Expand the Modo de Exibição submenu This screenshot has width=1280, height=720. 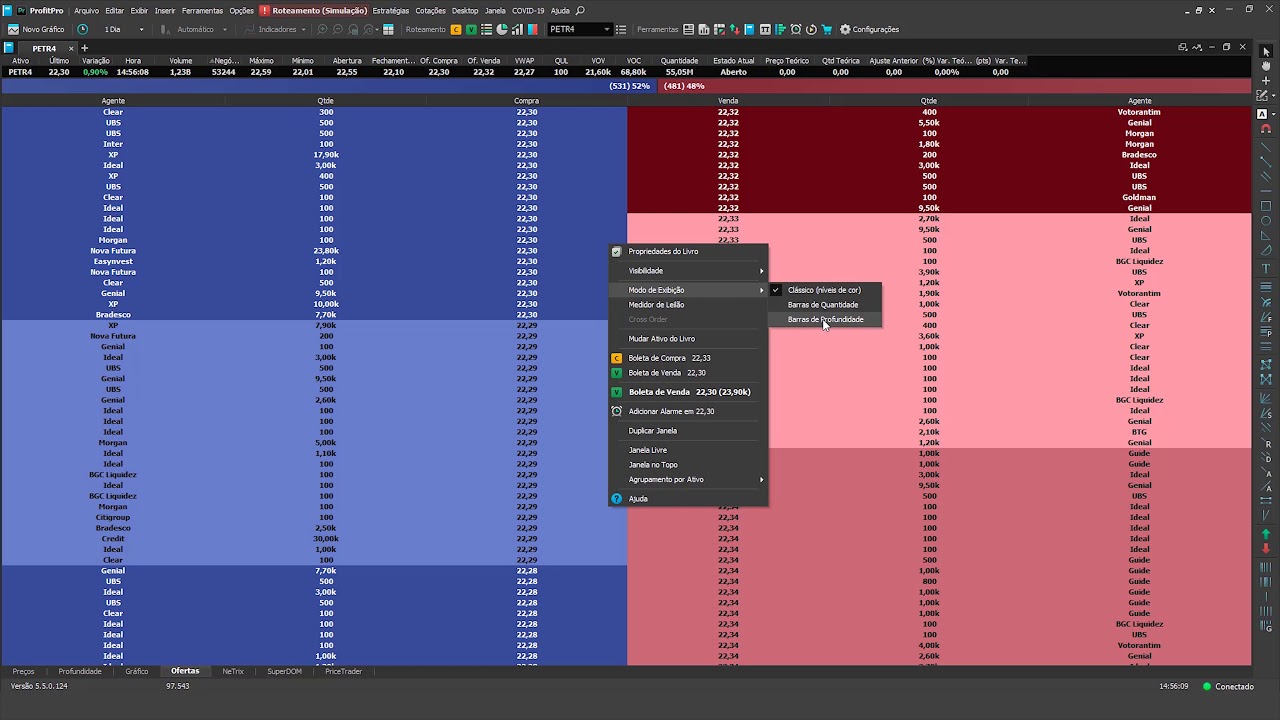click(x=688, y=290)
